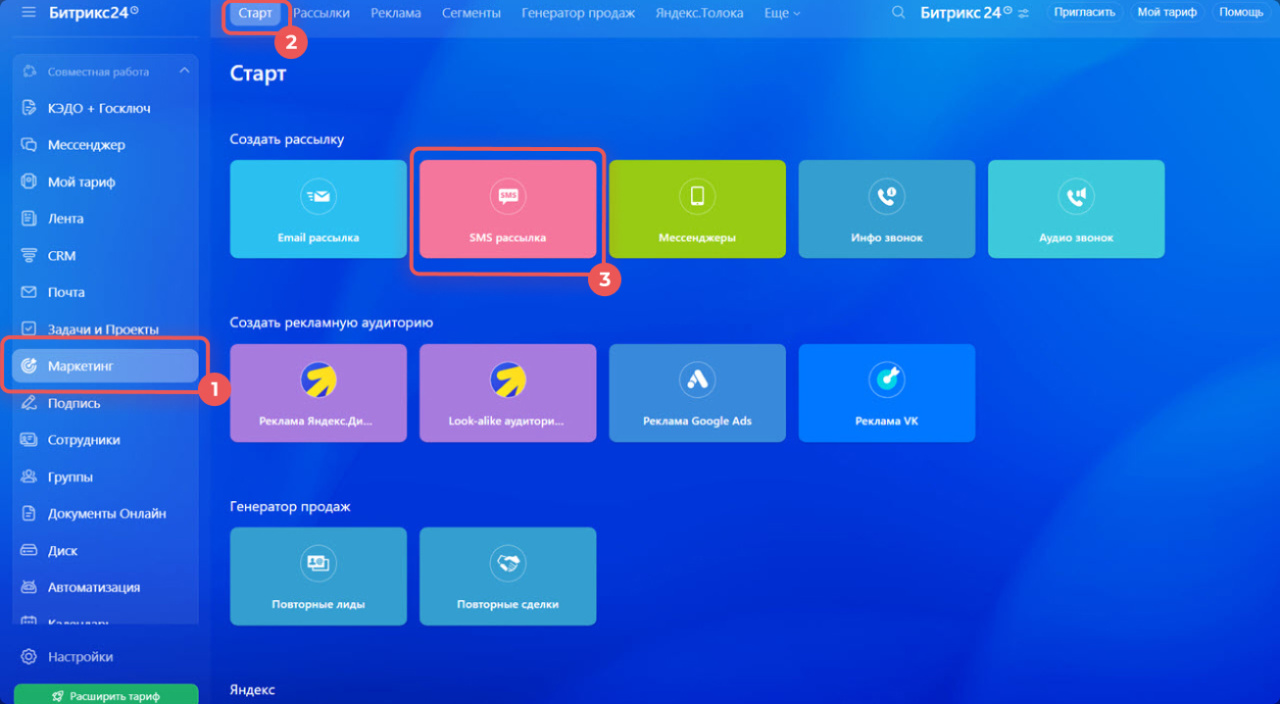Open Почта in the sidebar
This screenshot has height=704, width=1280.
pyautogui.click(x=105, y=292)
